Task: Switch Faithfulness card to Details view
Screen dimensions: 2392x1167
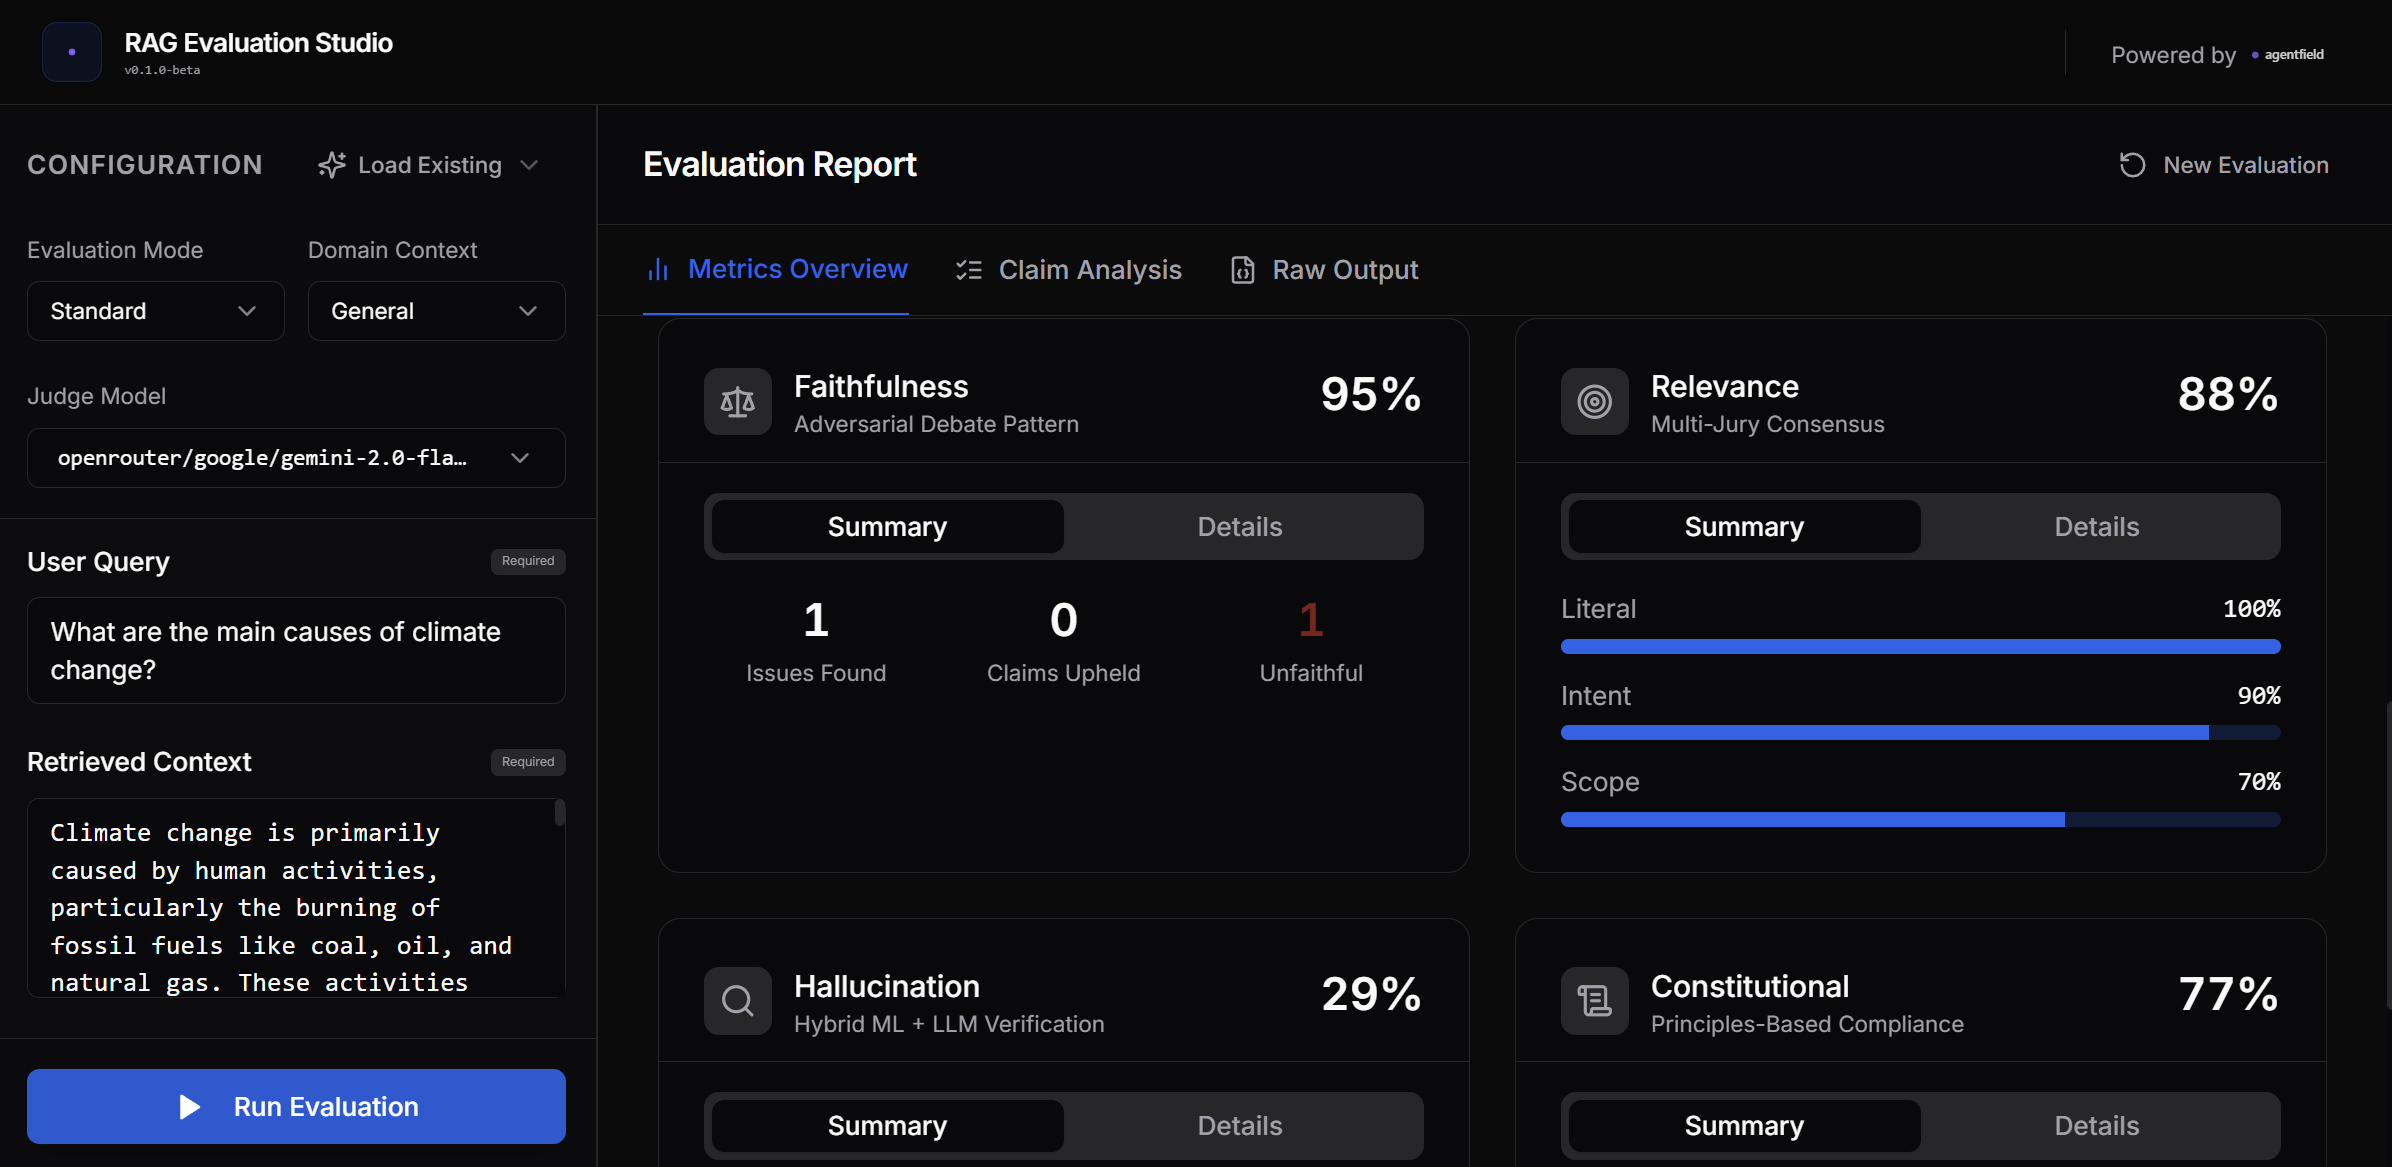Action: tap(1240, 526)
